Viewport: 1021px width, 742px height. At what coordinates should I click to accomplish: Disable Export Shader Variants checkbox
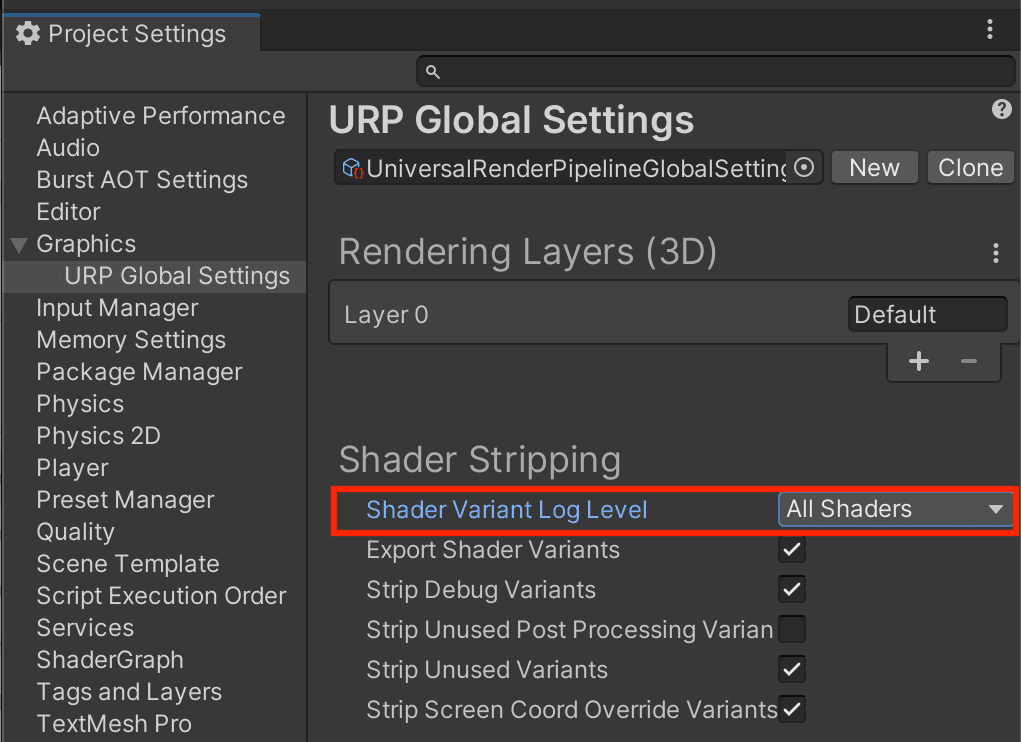click(792, 550)
